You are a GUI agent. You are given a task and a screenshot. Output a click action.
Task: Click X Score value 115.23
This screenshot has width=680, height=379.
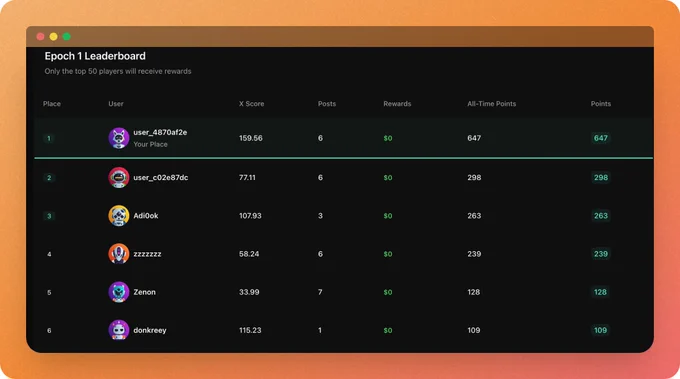coord(250,330)
